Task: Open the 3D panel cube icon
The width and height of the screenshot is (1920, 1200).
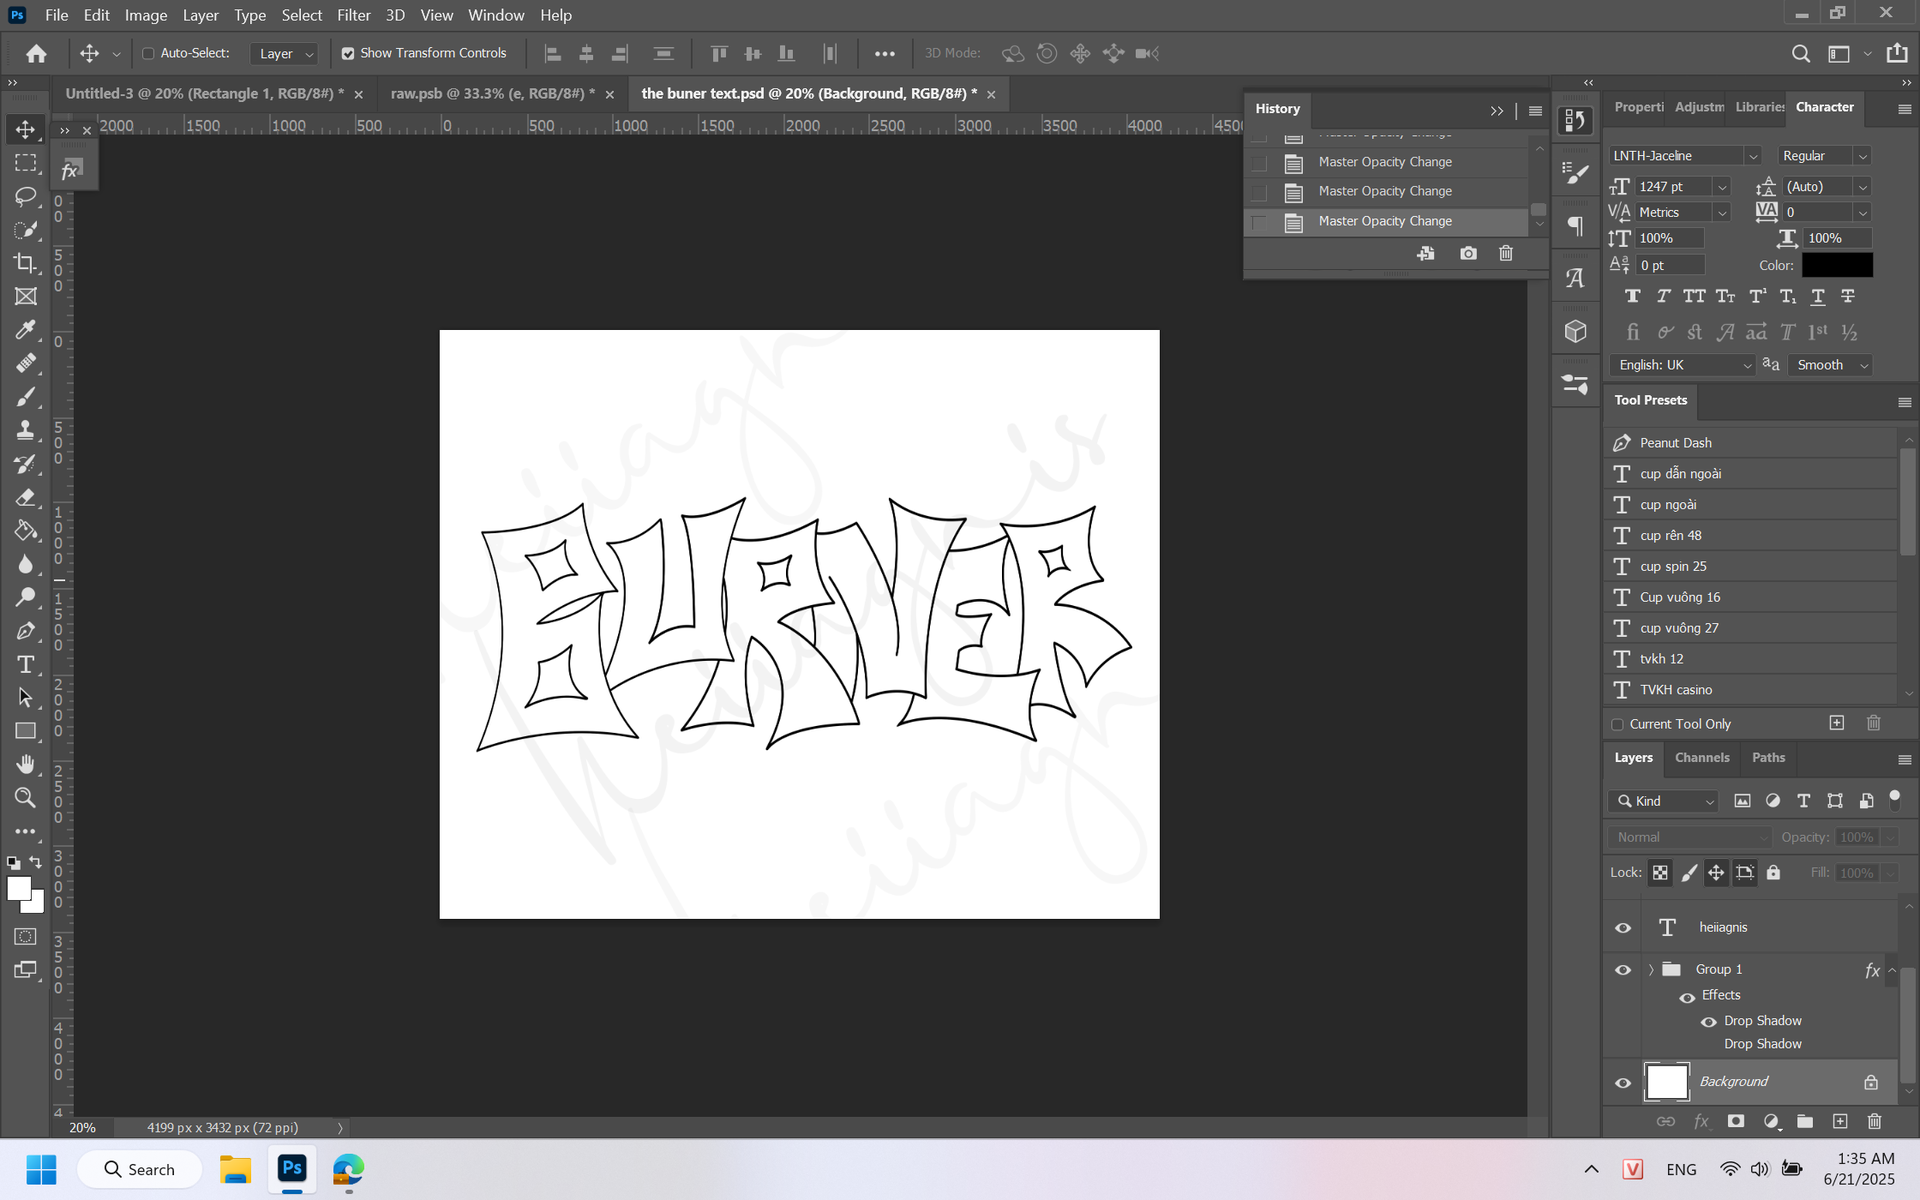Action: [x=1575, y=331]
